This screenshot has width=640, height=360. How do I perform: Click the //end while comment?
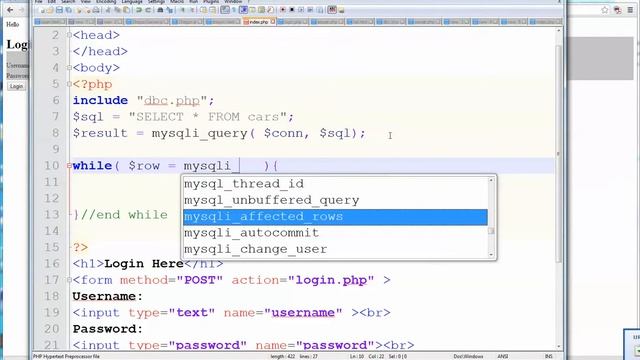[124, 215]
